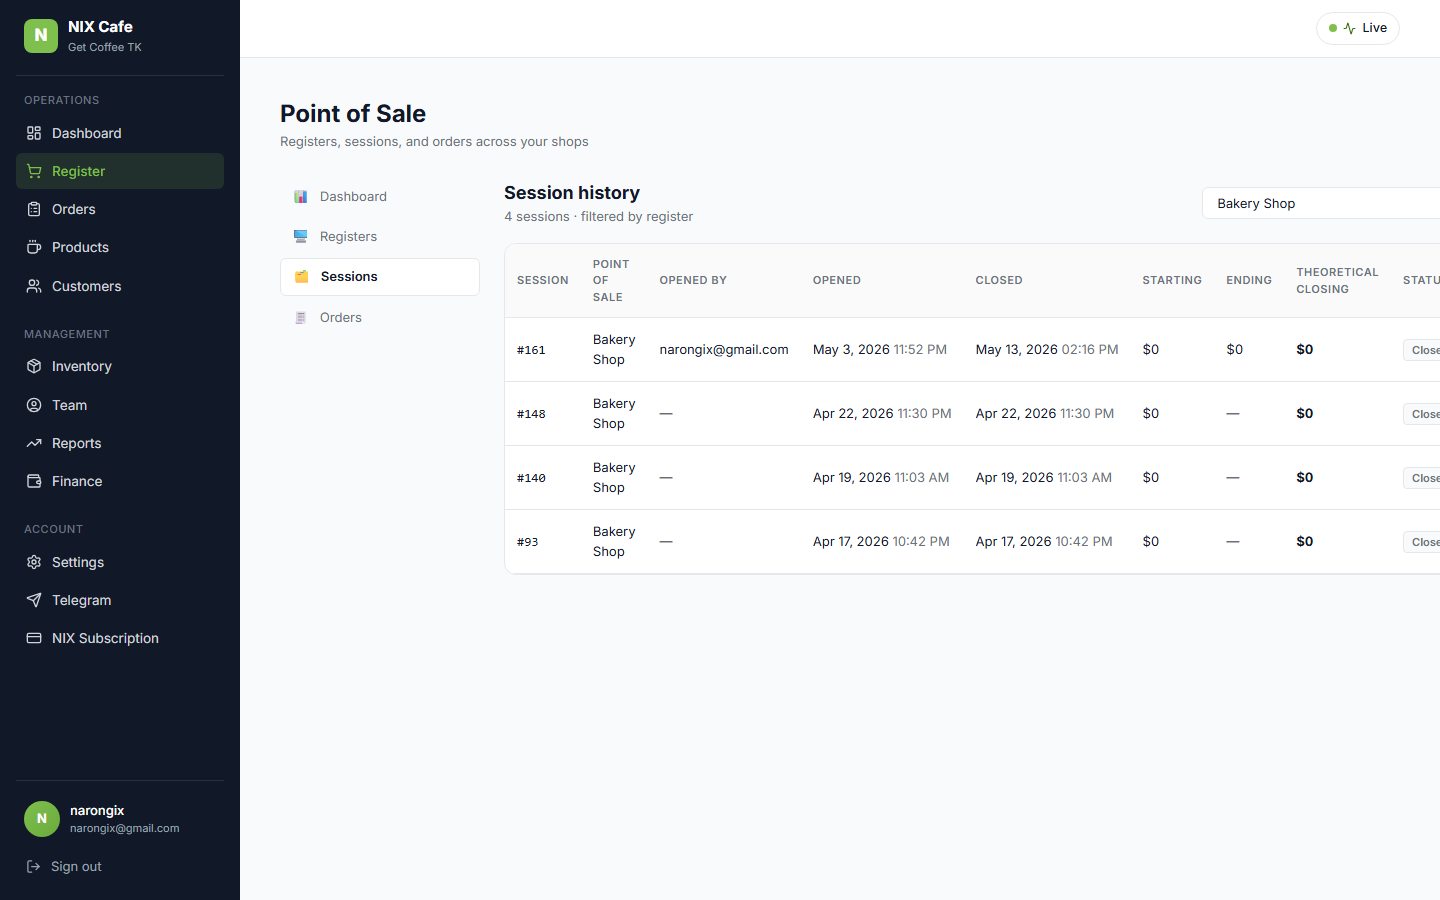This screenshot has height=900, width=1440.
Task: Go to Orders in the main sidebar
Action: [120, 209]
